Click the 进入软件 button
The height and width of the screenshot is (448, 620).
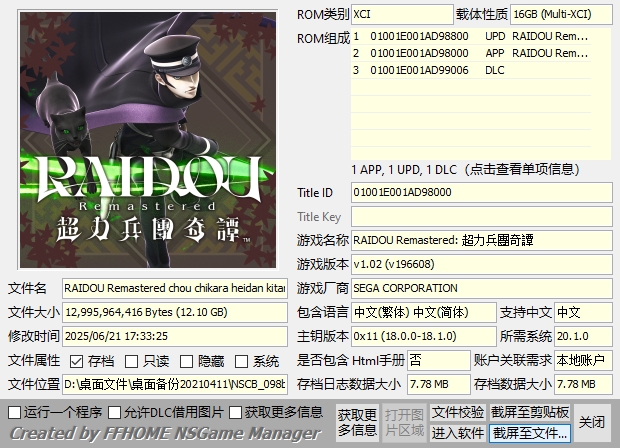[458, 433]
